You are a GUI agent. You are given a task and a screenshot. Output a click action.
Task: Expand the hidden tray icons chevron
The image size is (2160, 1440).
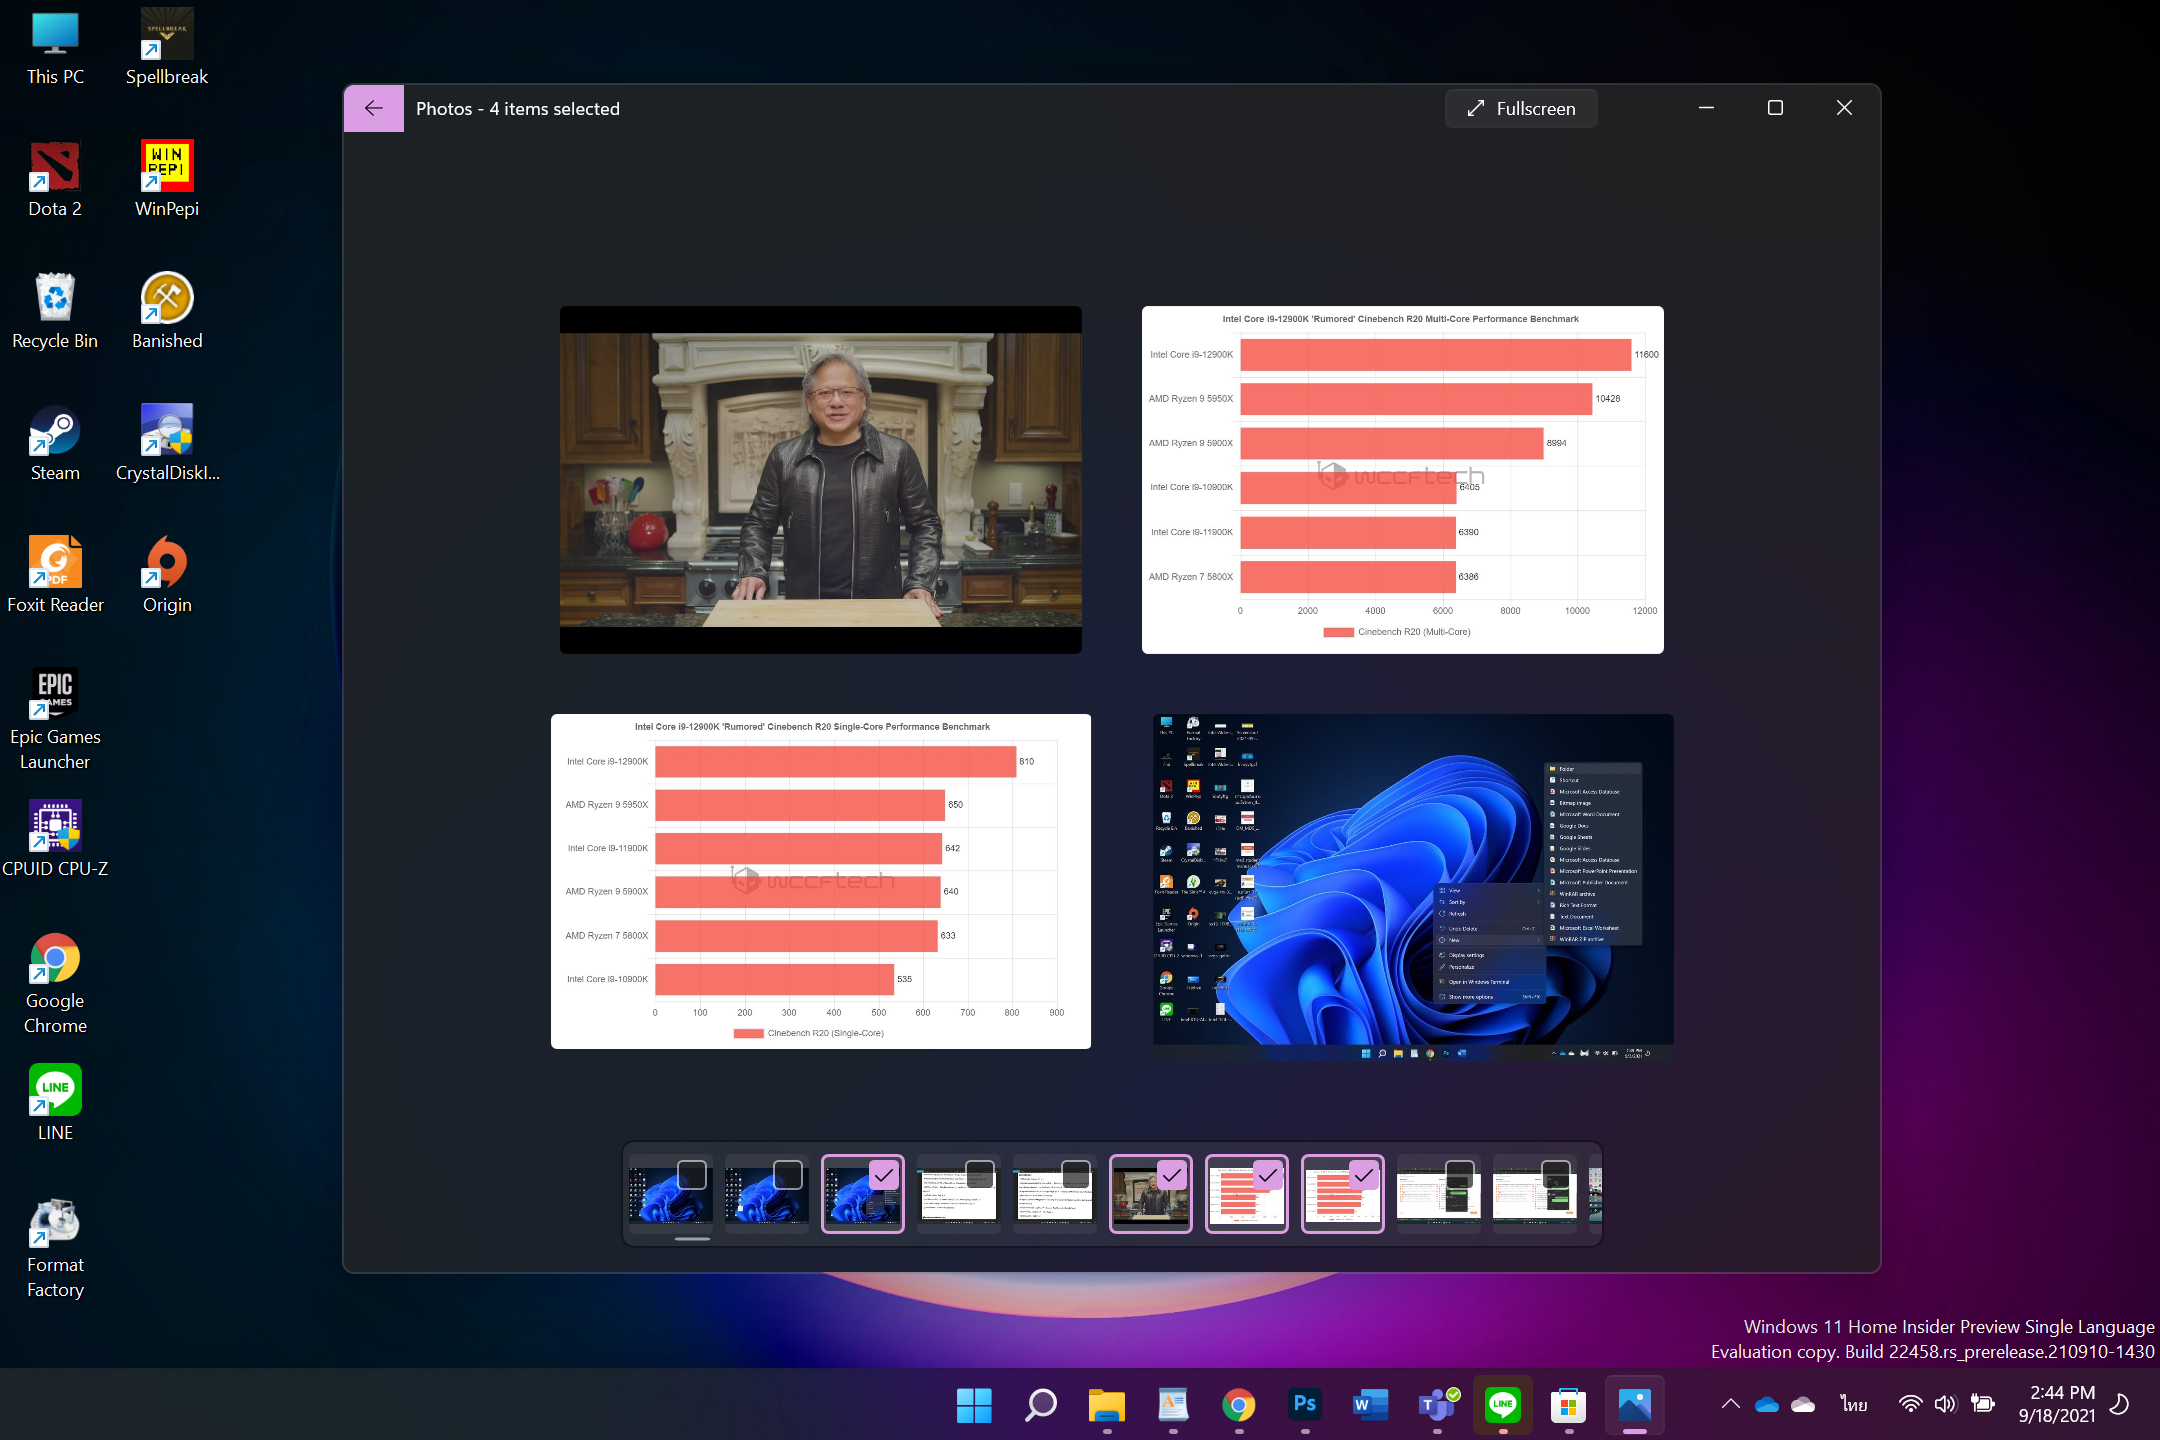(1730, 1404)
